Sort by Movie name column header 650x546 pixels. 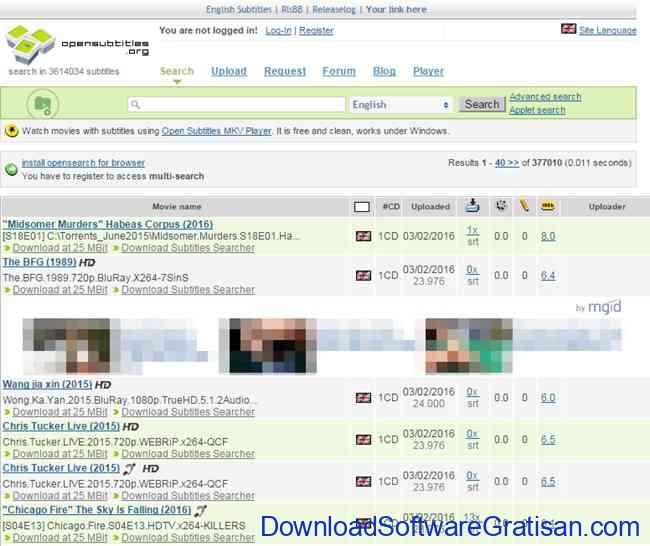pyautogui.click(x=177, y=206)
